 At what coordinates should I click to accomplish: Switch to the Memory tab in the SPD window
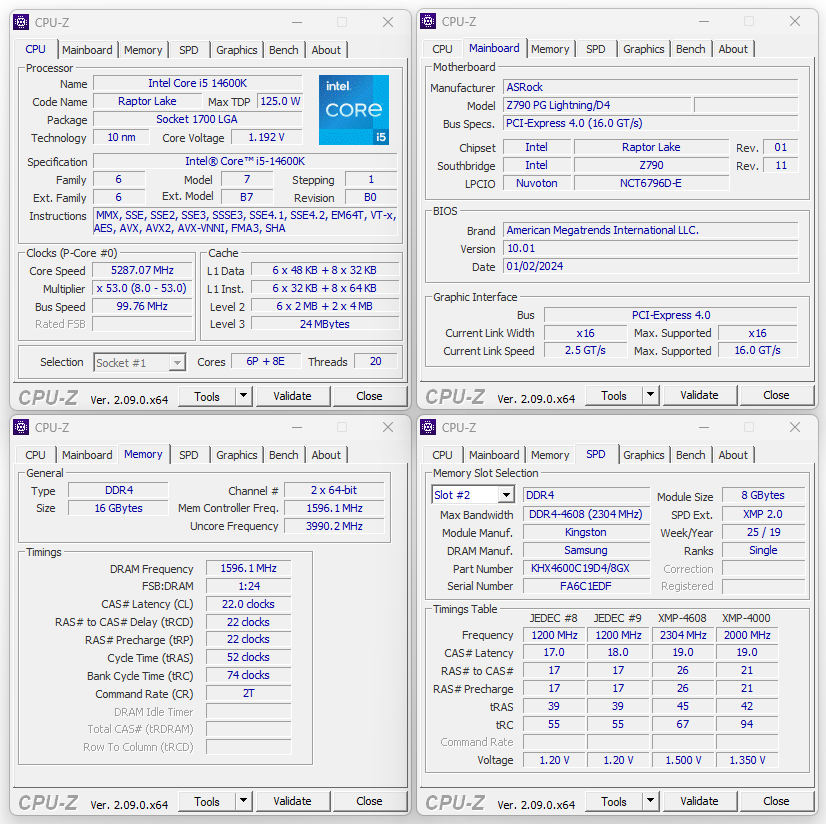pos(550,455)
